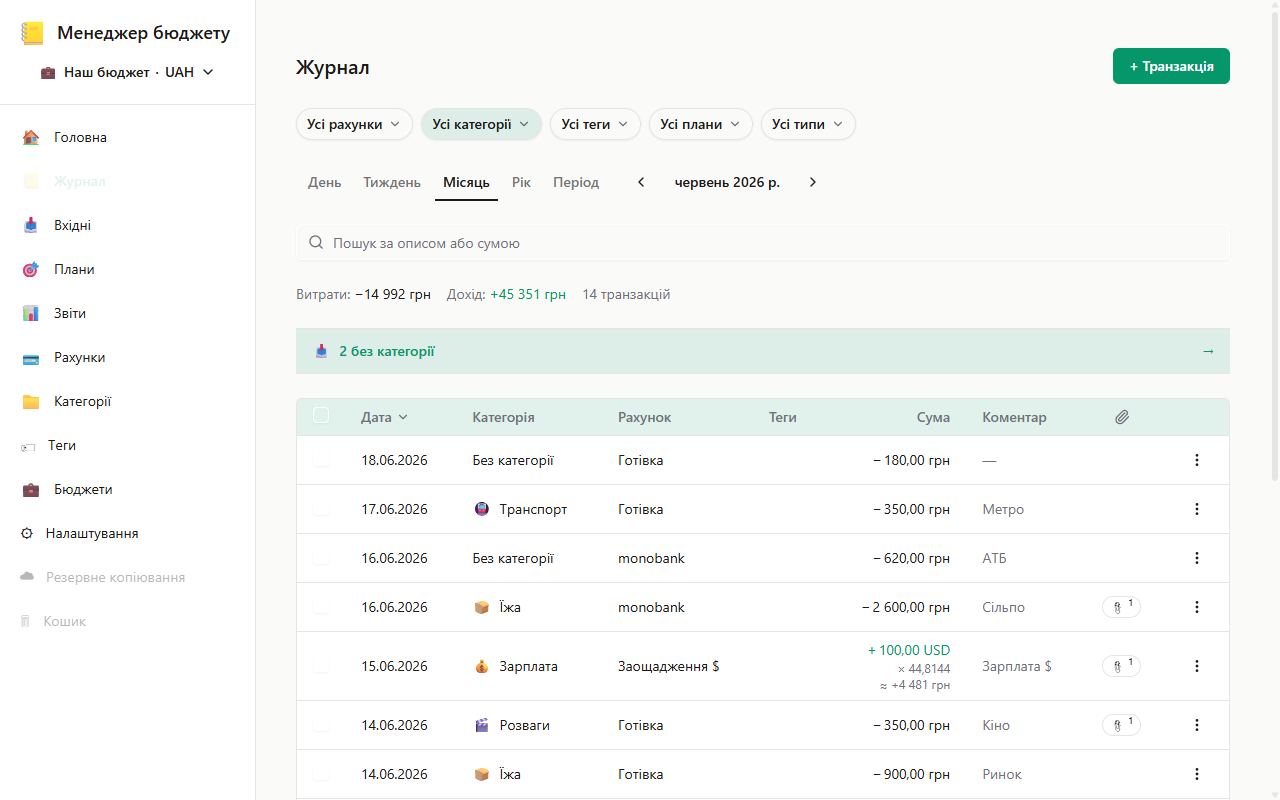Open Усі рахунки filter dropdown
The image size is (1280, 800).
[x=354, y=124]
